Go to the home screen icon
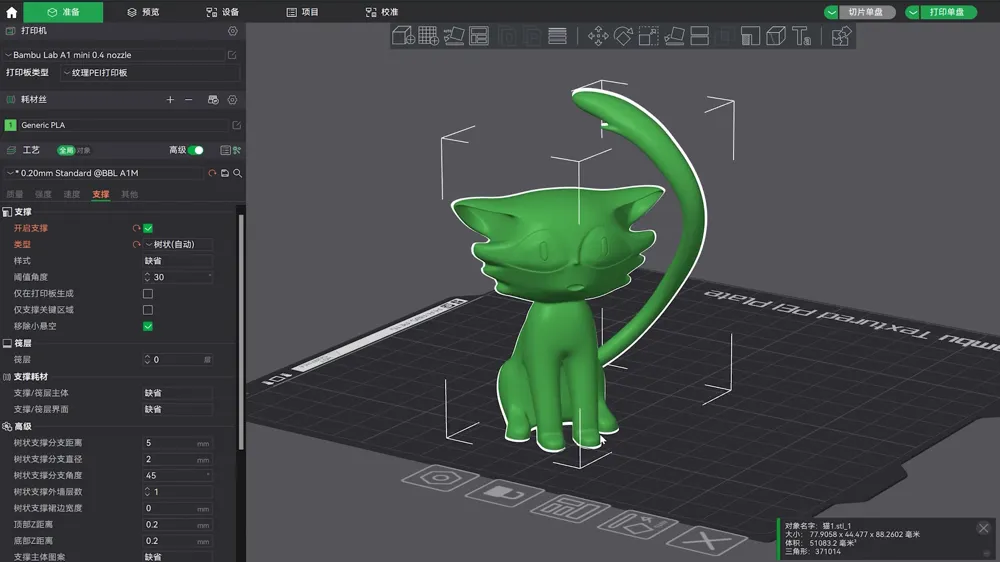Screen dimensions: 1000x562 coord(11,12)
